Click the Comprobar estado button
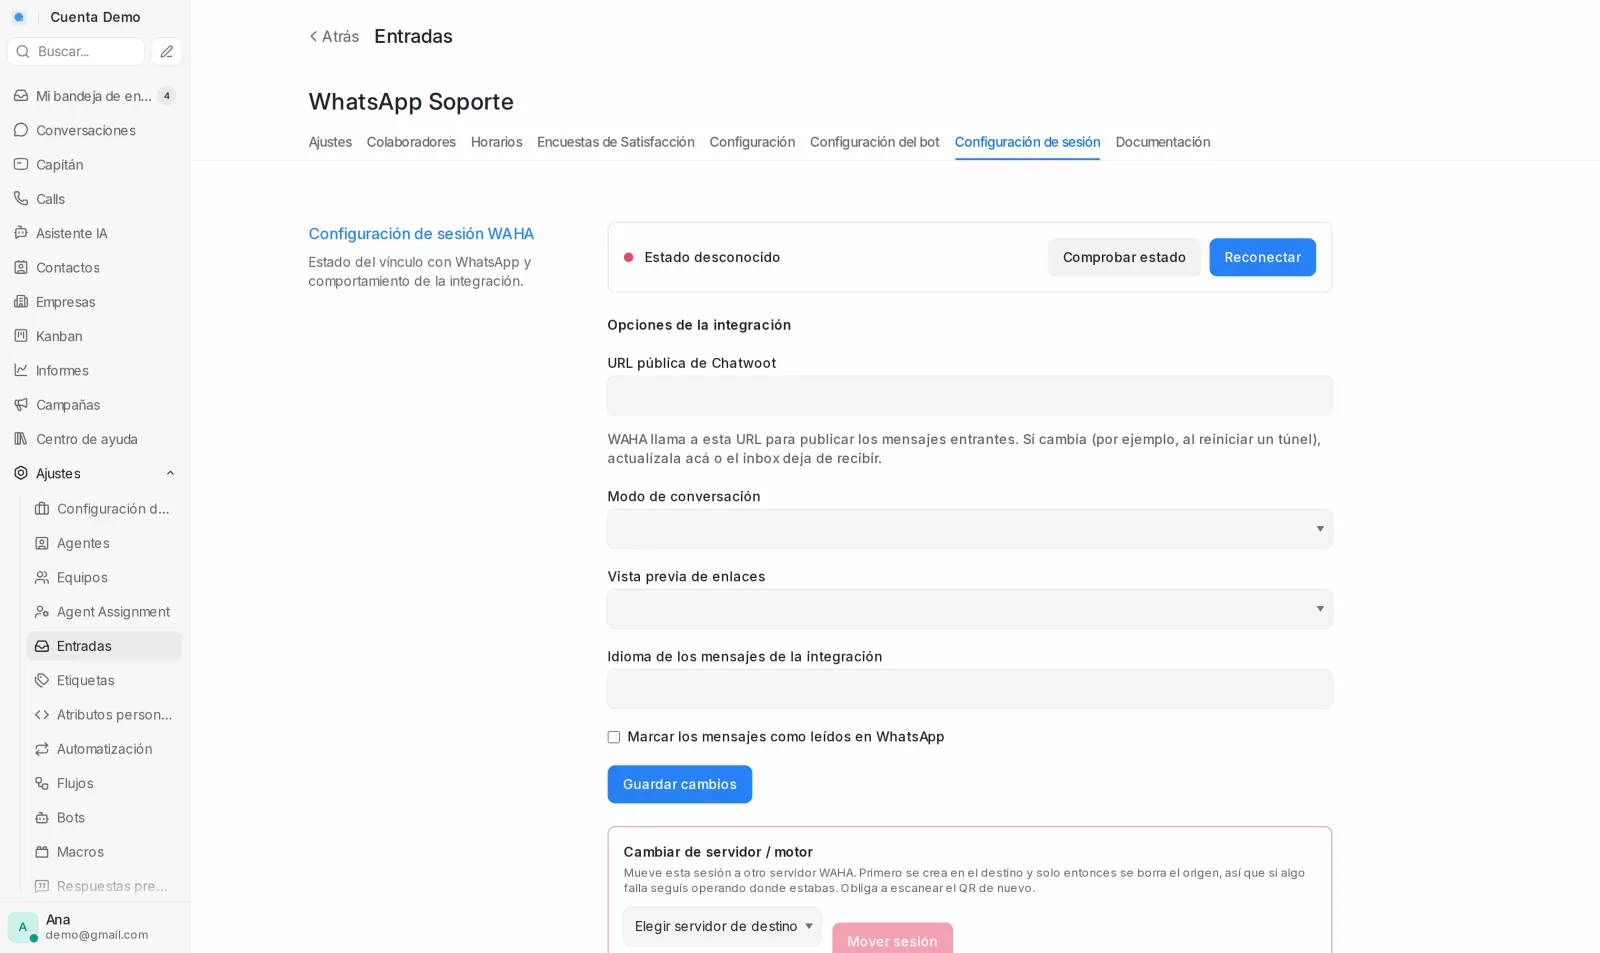Image resolution: width=1600 pixels, height=953 pixels. 1124,257
